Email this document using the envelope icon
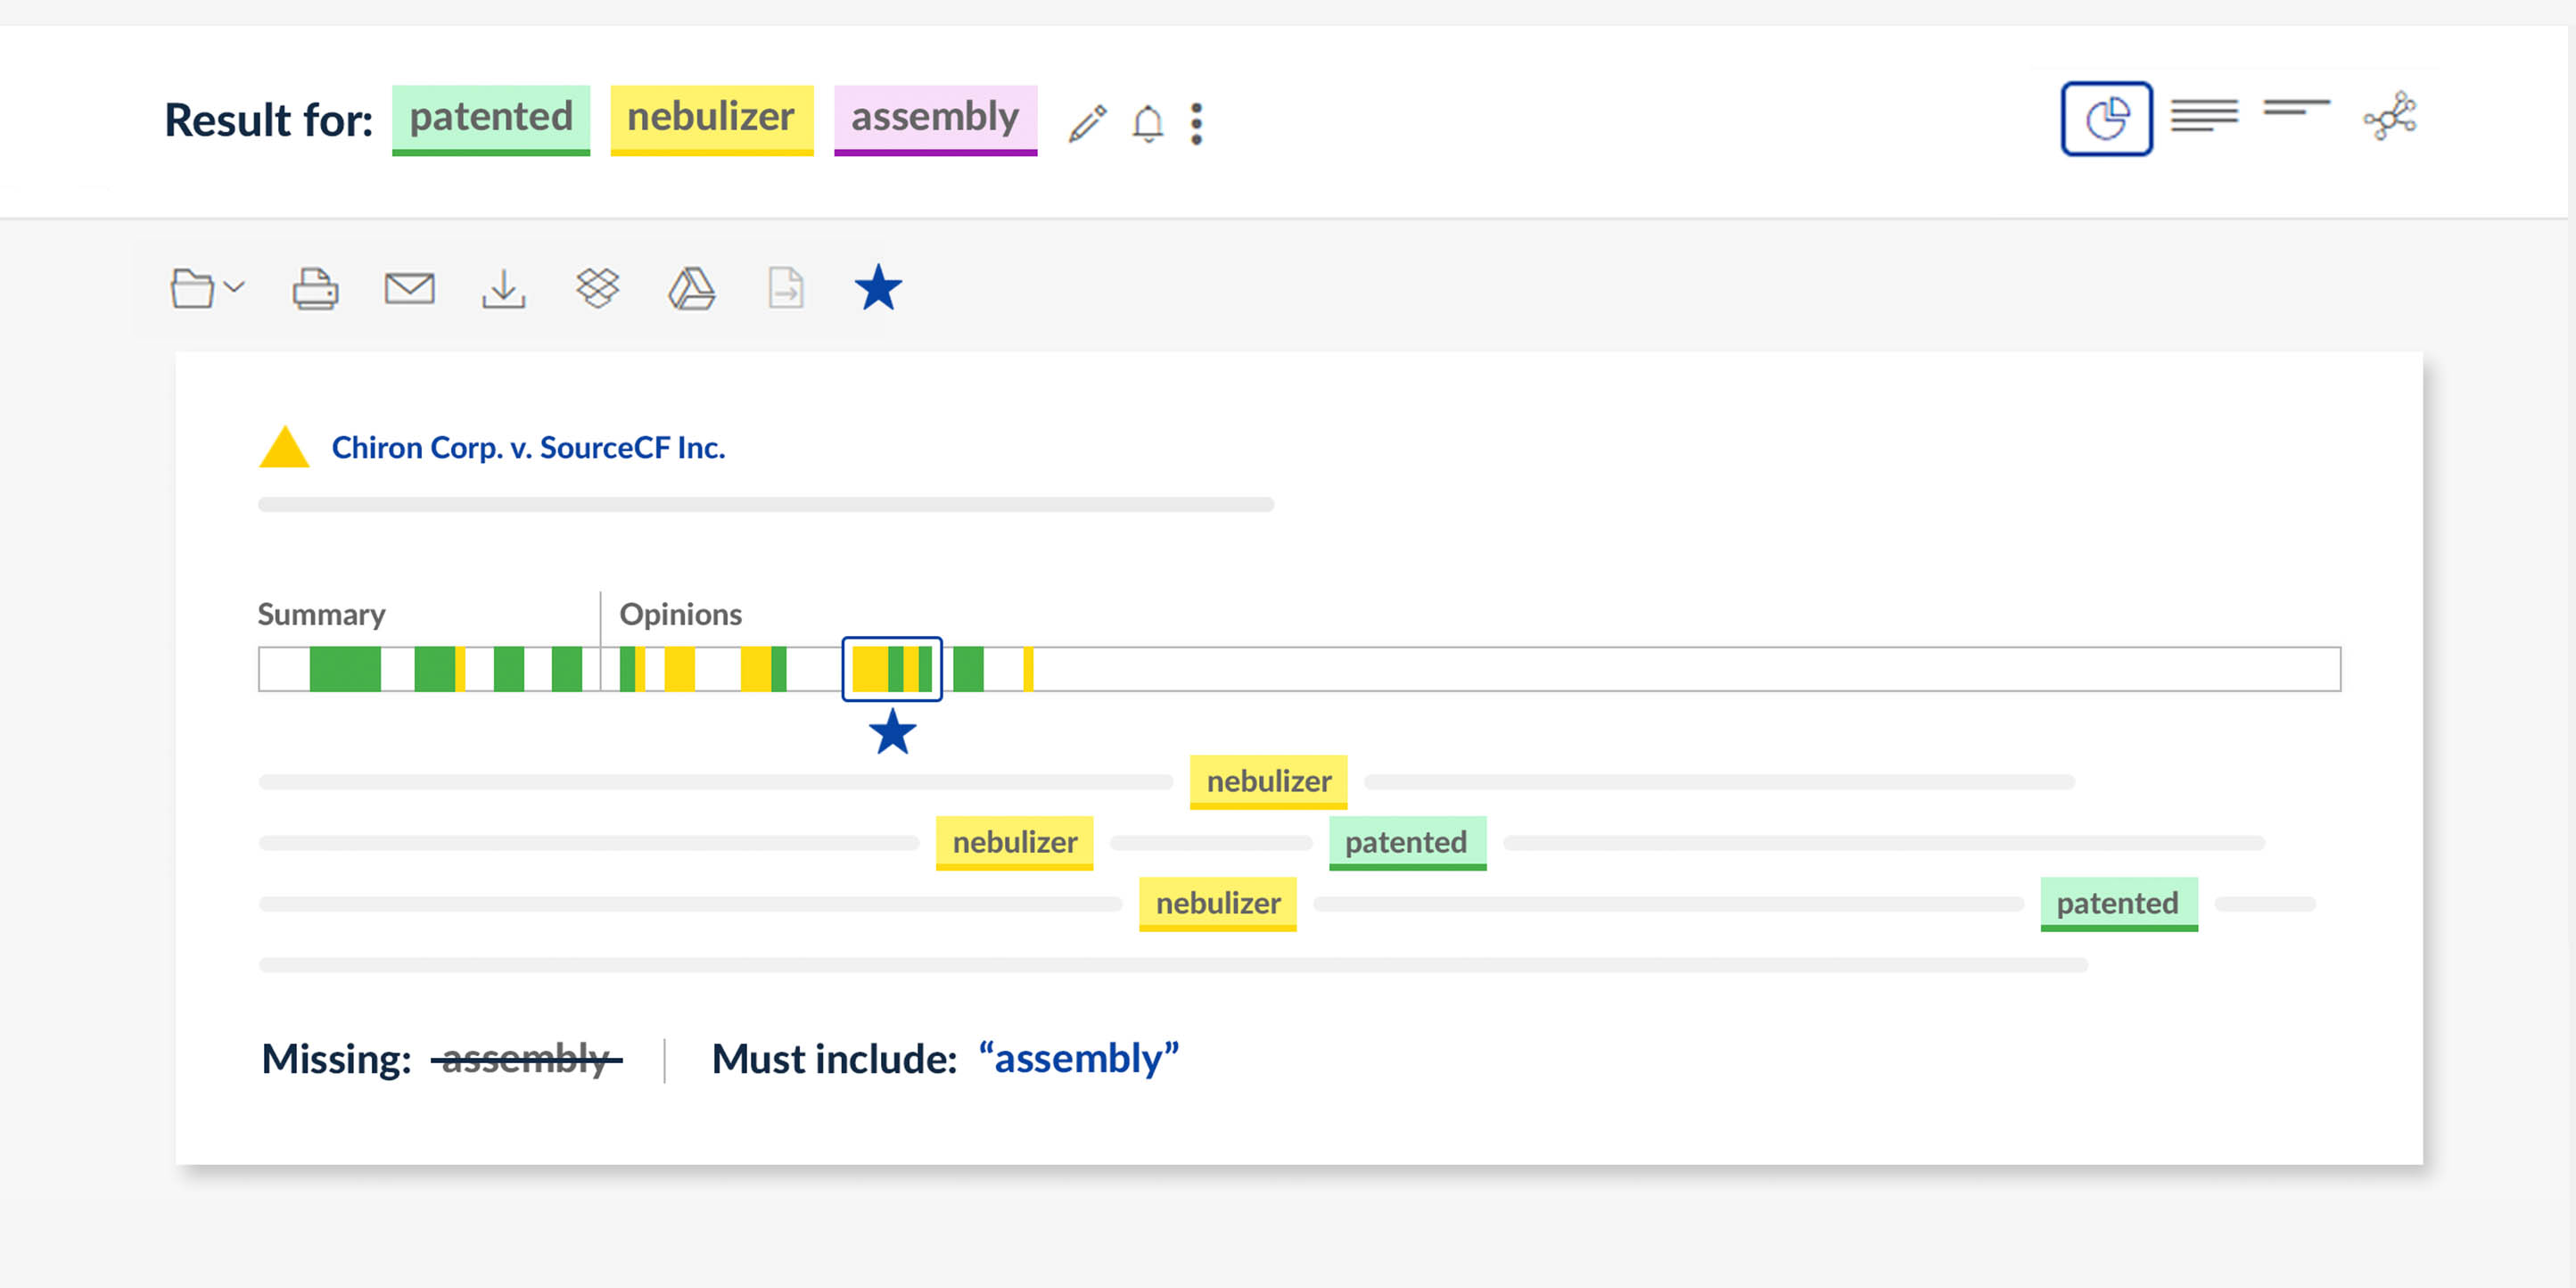 pos(409,288)
